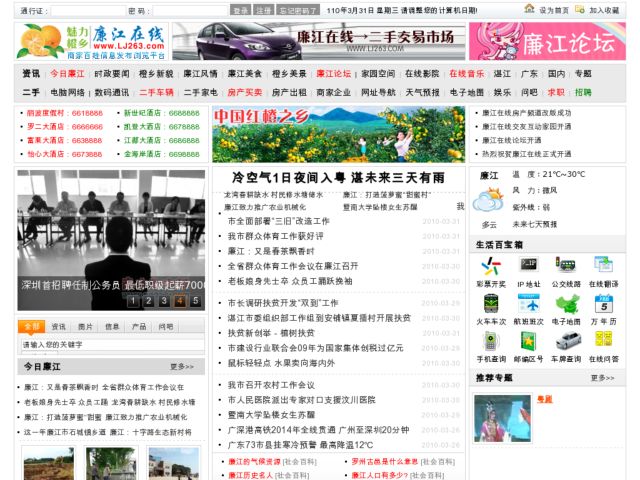Click the 登录 login button

[x=240, y=9]
